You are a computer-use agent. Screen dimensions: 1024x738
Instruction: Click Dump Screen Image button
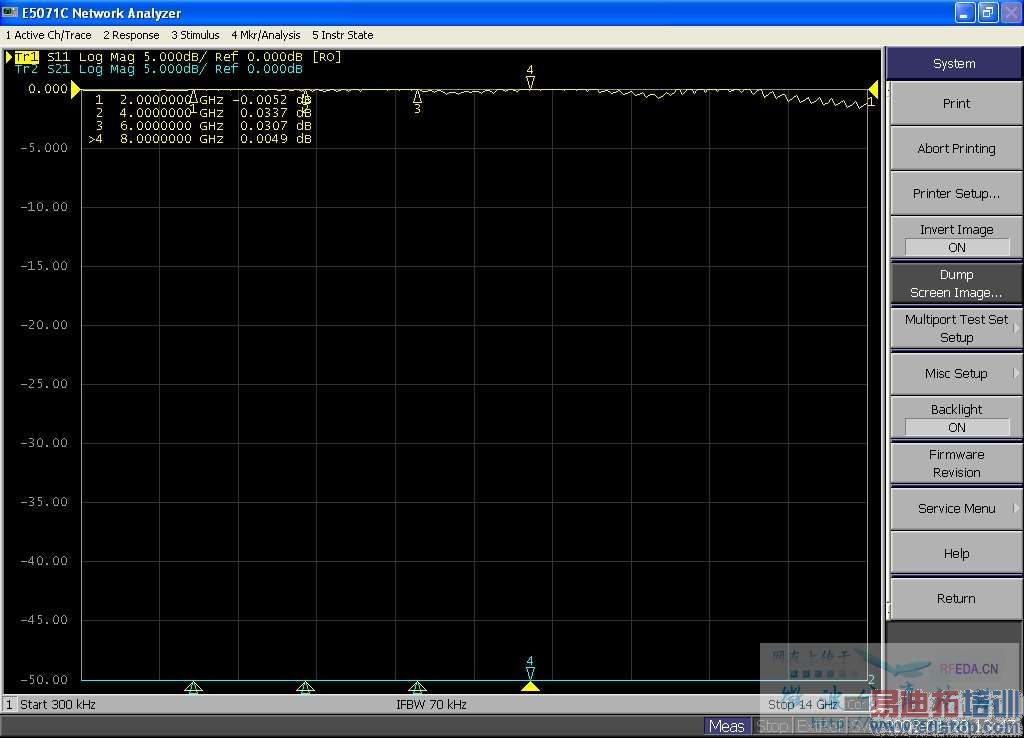point(956,283)
